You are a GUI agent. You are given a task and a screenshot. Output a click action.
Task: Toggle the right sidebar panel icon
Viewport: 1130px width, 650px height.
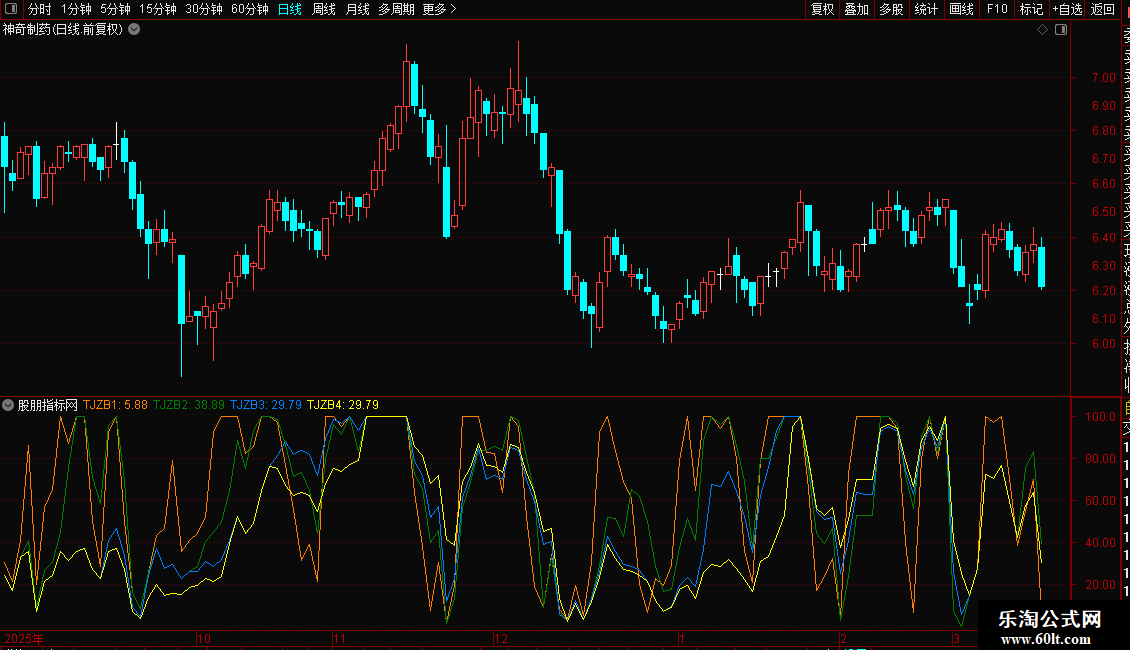coord(1061,30)
